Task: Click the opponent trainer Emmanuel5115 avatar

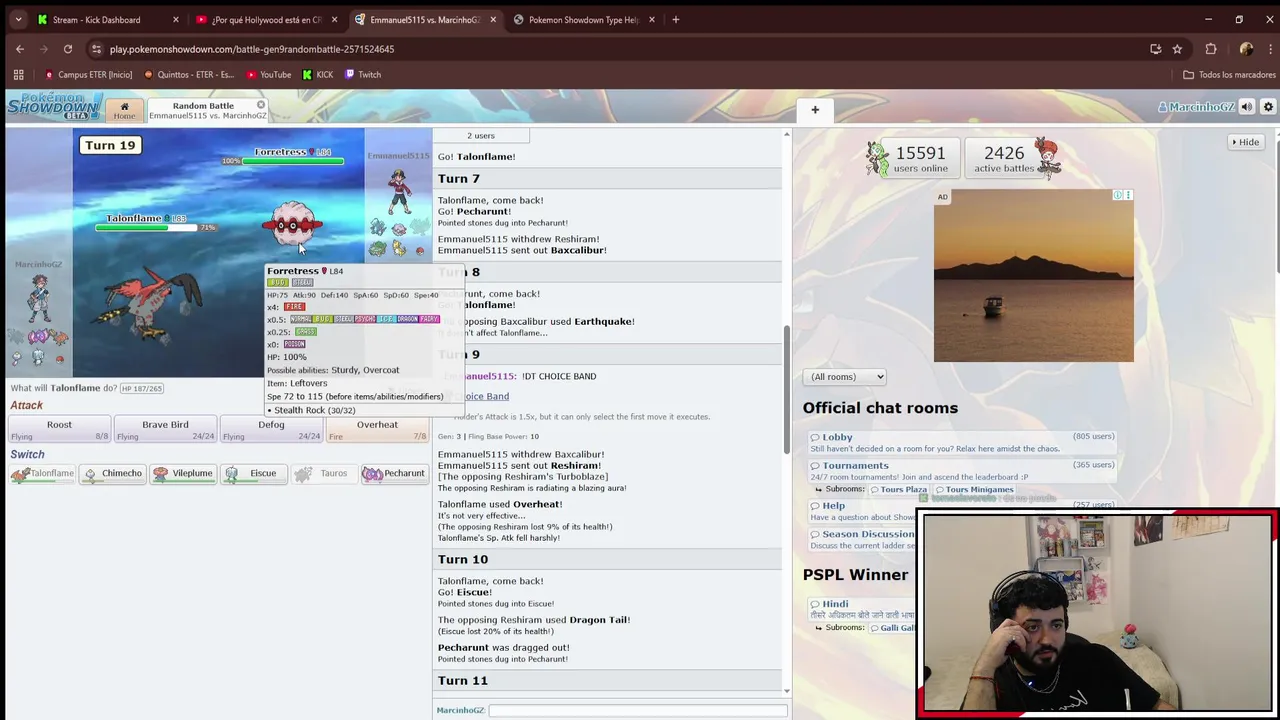Action: pyautogui.click(x=398, y=192)
